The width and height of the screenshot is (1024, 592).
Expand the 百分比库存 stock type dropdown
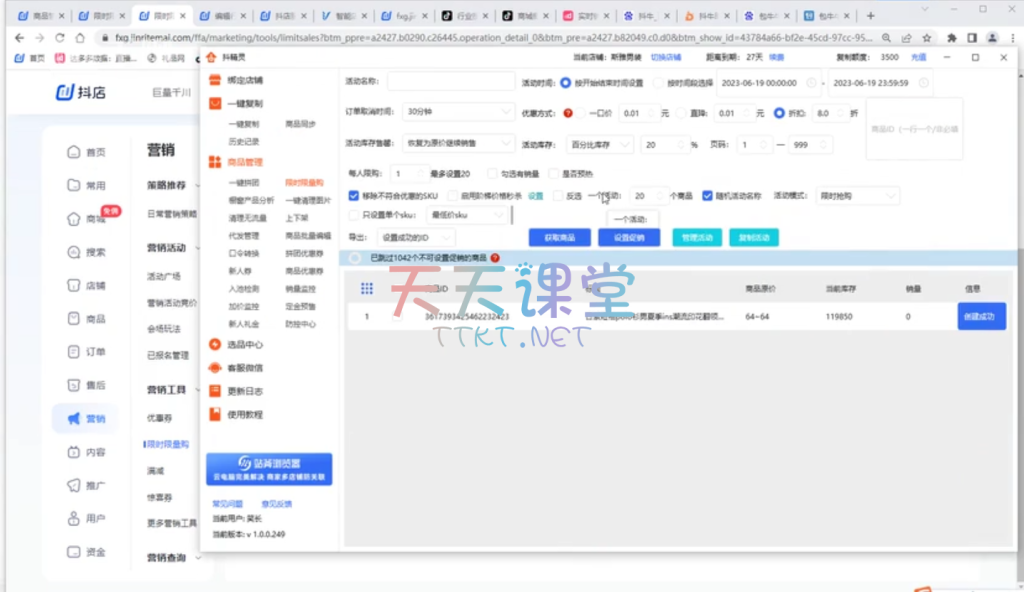click(x=600, y=145)
